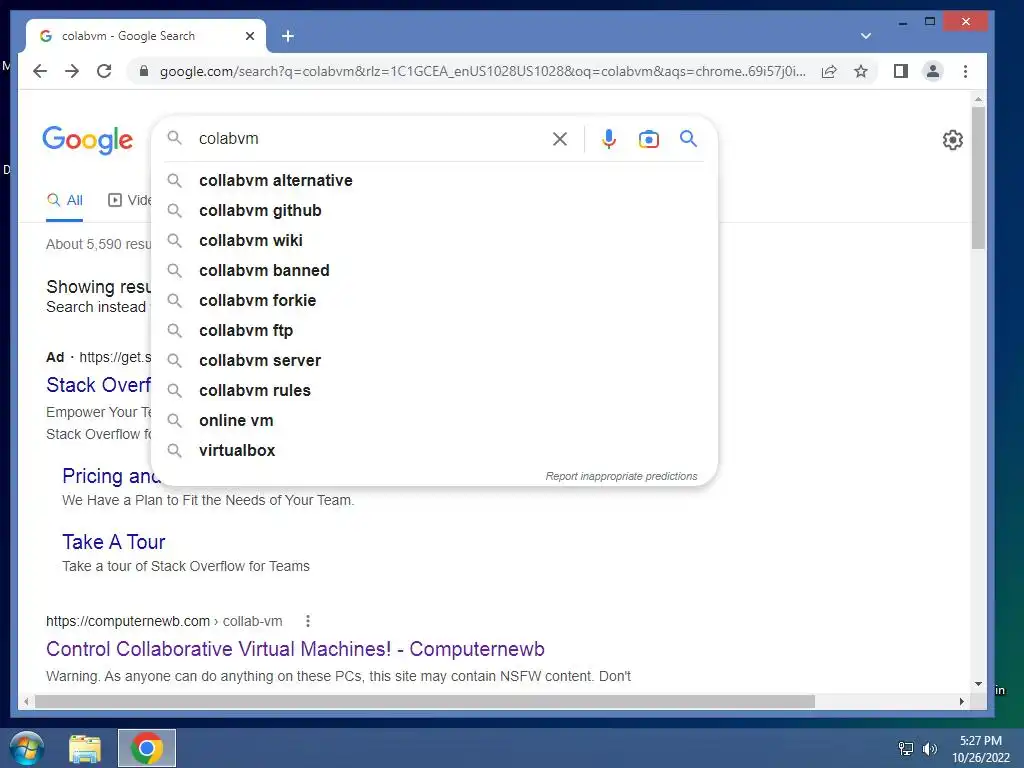Click the scroll right arrow
The image size is (1024, 768).
tap(961, 701)
